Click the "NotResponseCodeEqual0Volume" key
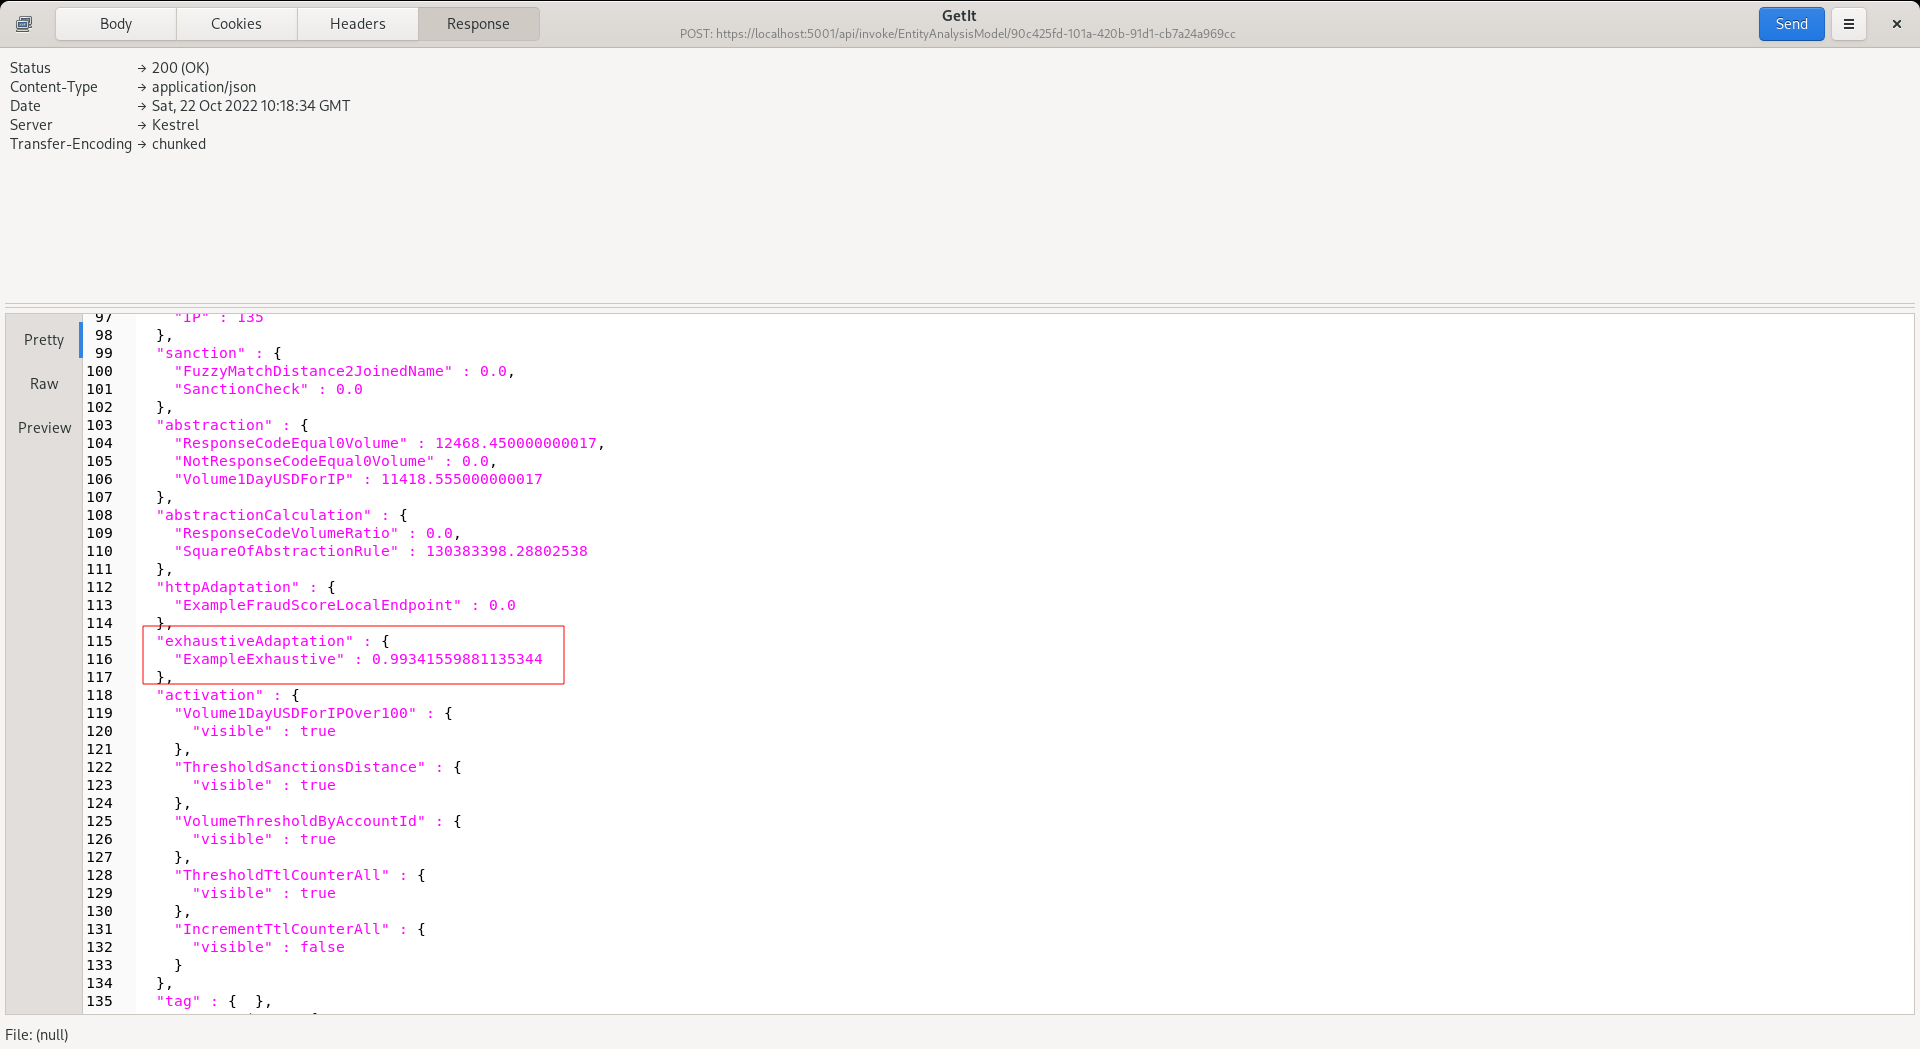Viewport: 1920px width, 1049px height. point(304,461)
